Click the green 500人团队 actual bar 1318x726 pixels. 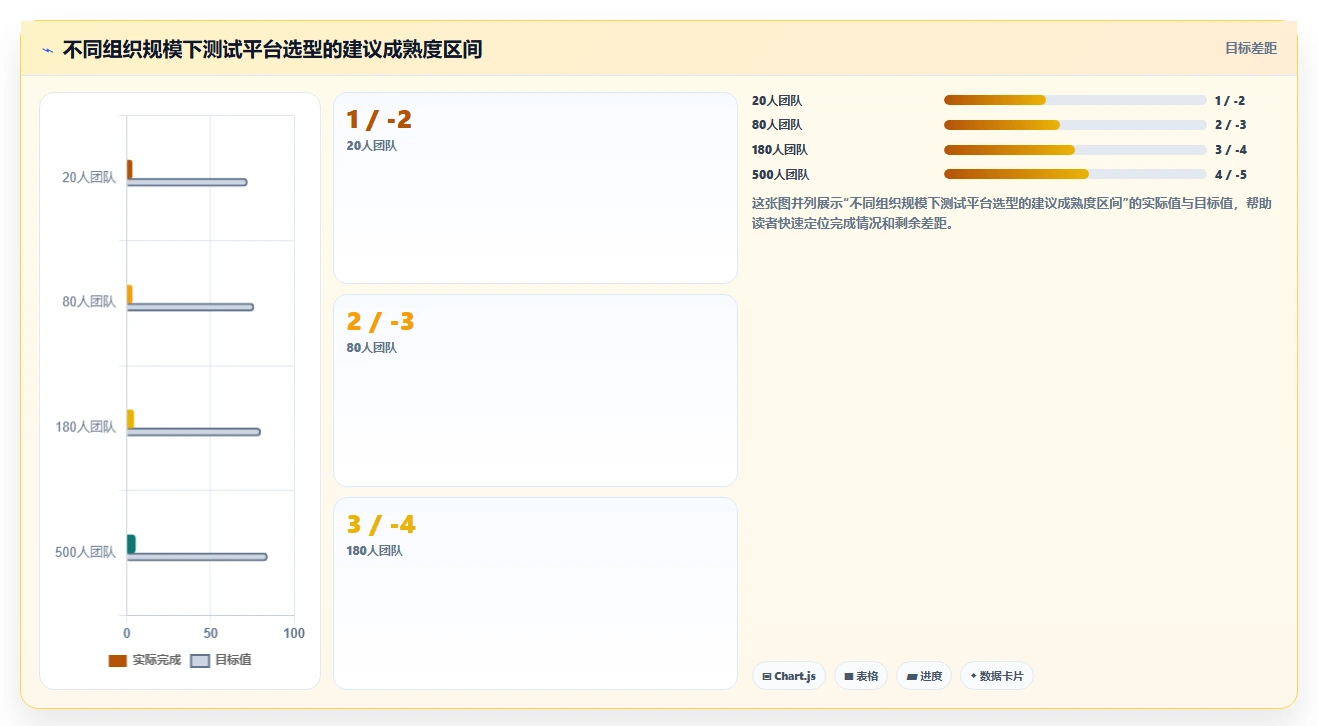(x=131, y=544)
